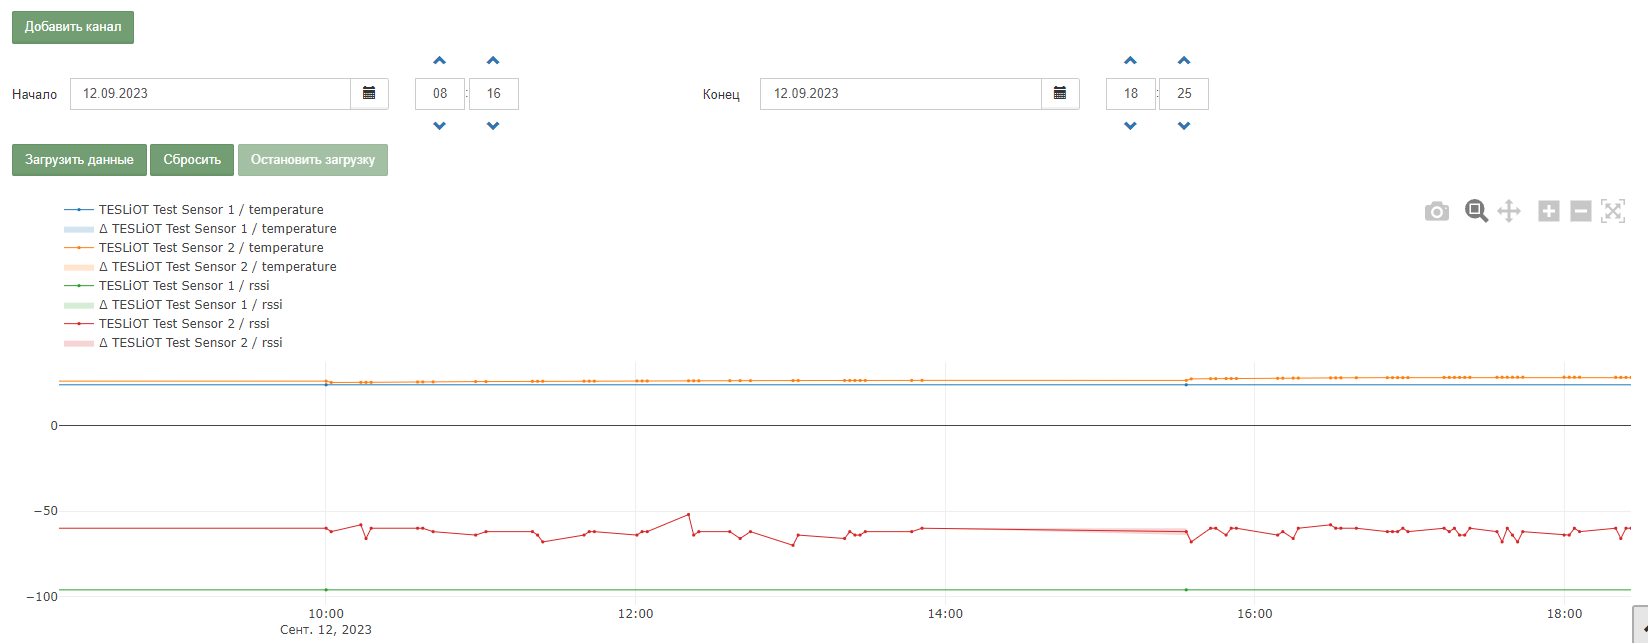
Task: Click the 16:00 x-axis tick label
Action: (1255, 614)
